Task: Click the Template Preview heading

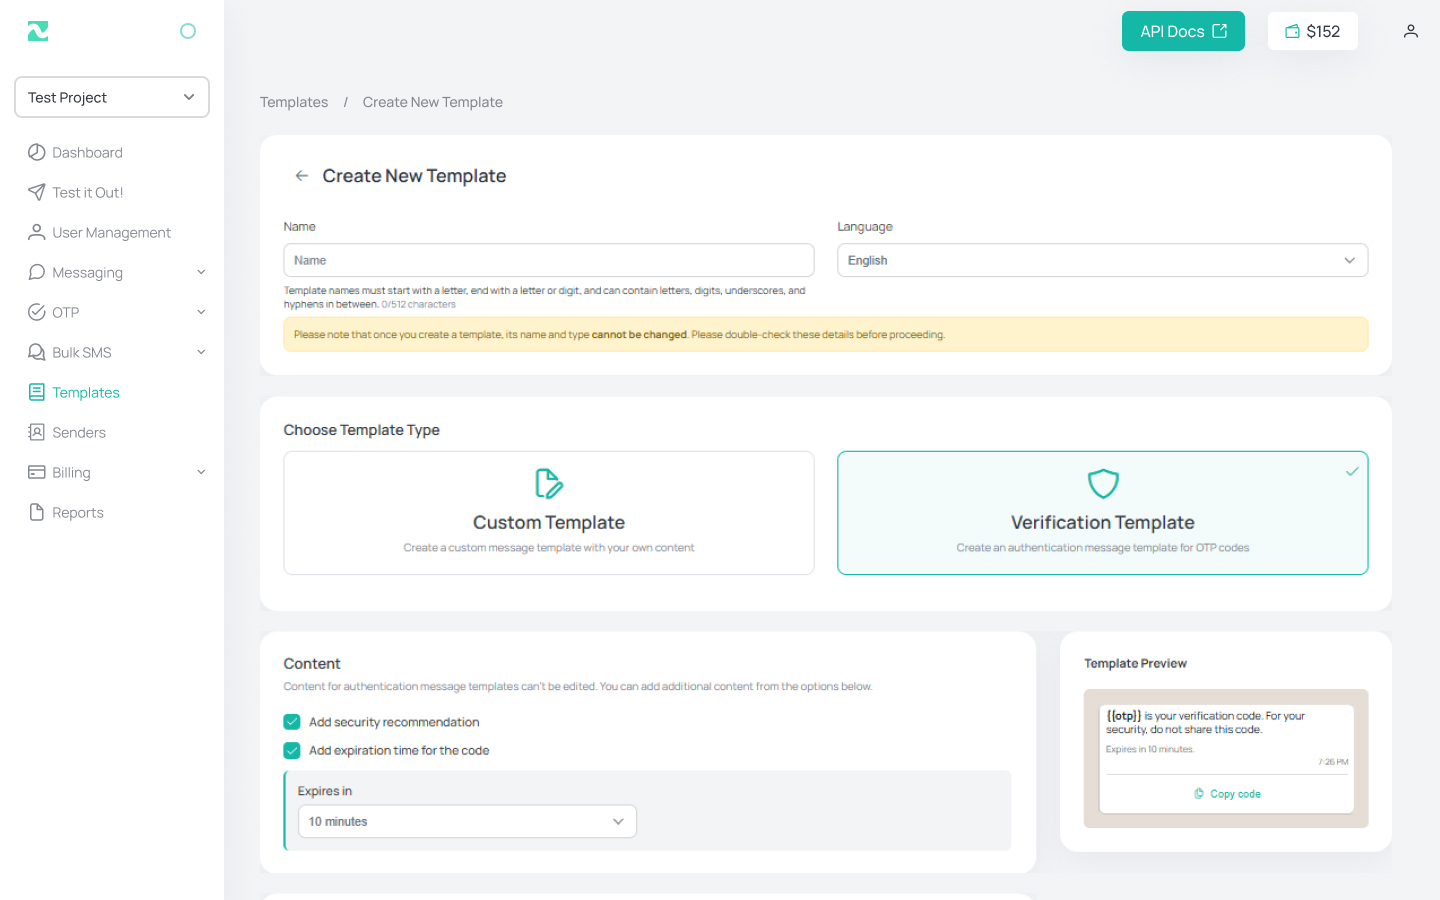Action: (x=1135, y=663)
